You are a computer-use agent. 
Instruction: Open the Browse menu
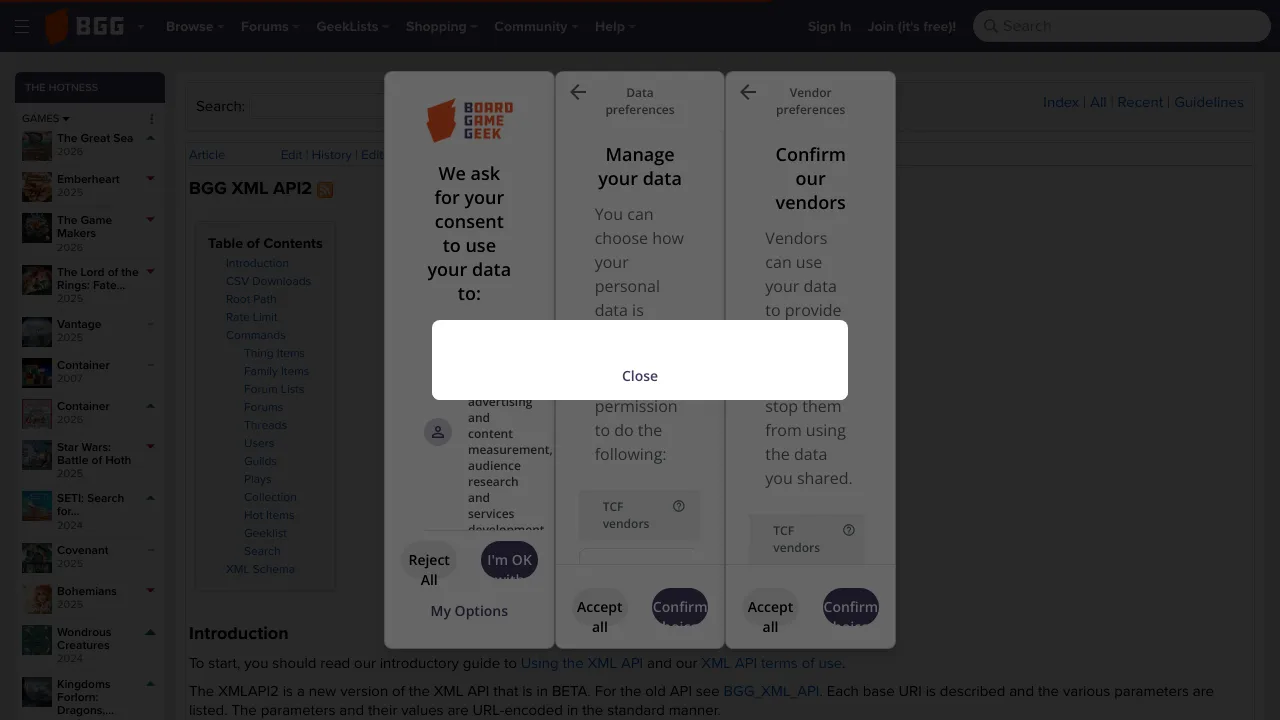pyautogui.click(x=195, y=27)
